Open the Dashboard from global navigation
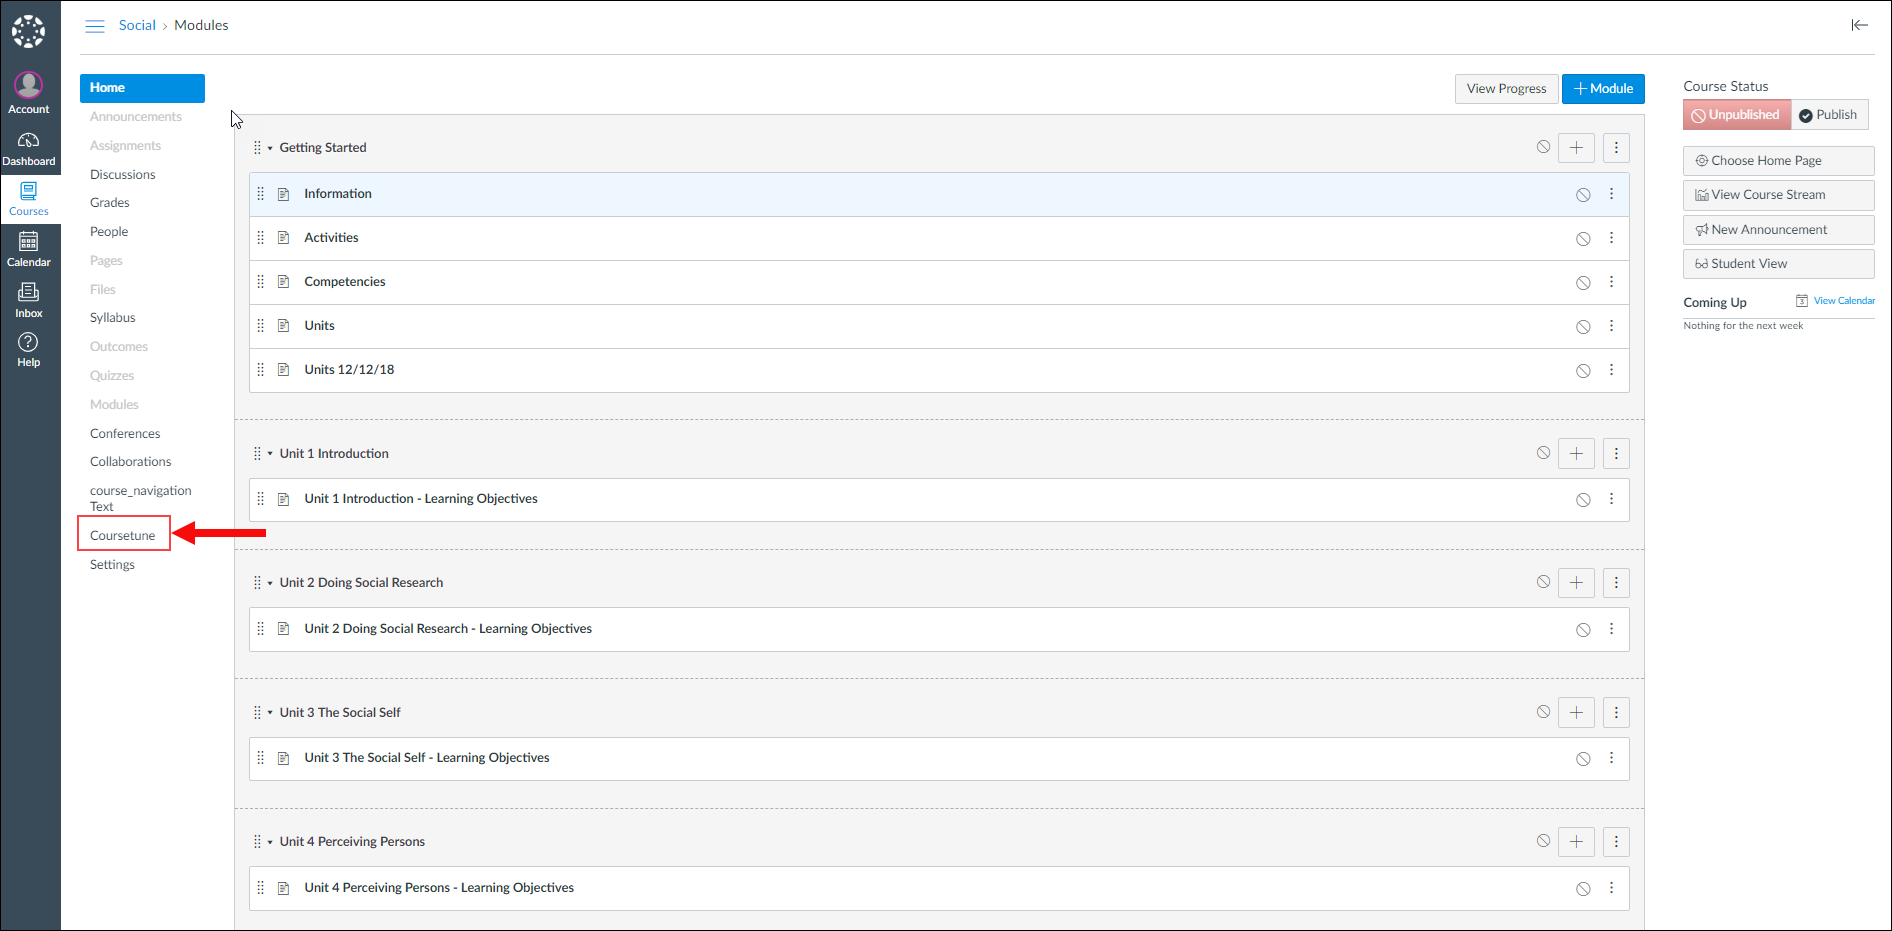The height and width of the screenshot is (931, 1892). 29,148
